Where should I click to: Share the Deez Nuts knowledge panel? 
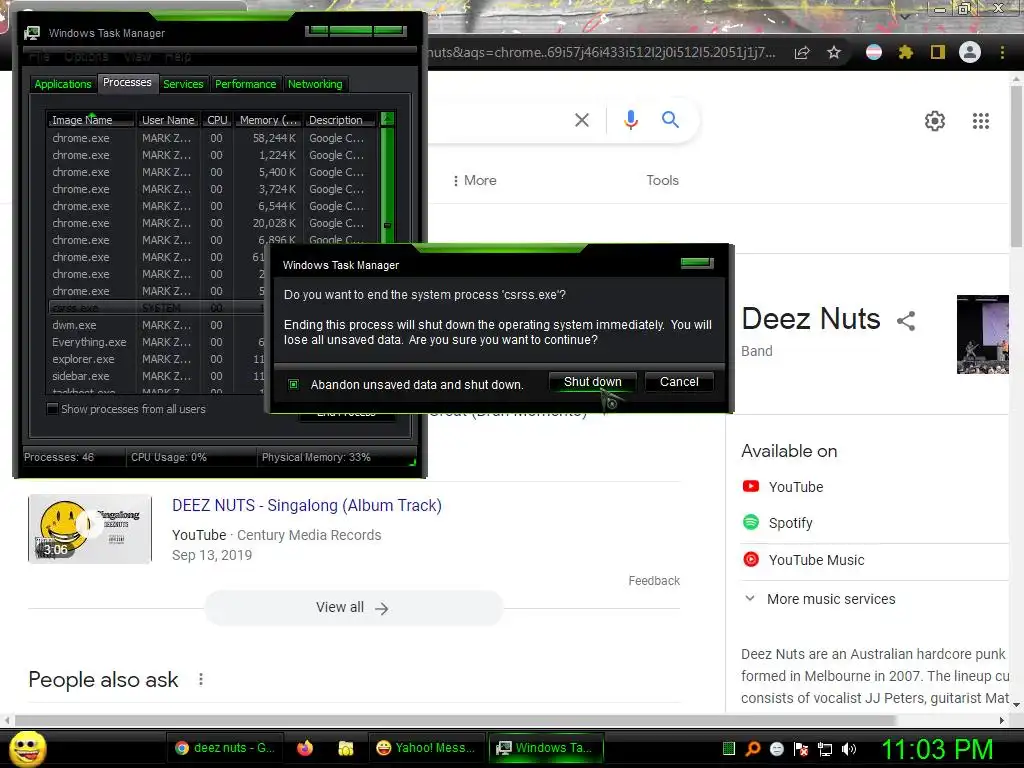click(x=906, y=321)
